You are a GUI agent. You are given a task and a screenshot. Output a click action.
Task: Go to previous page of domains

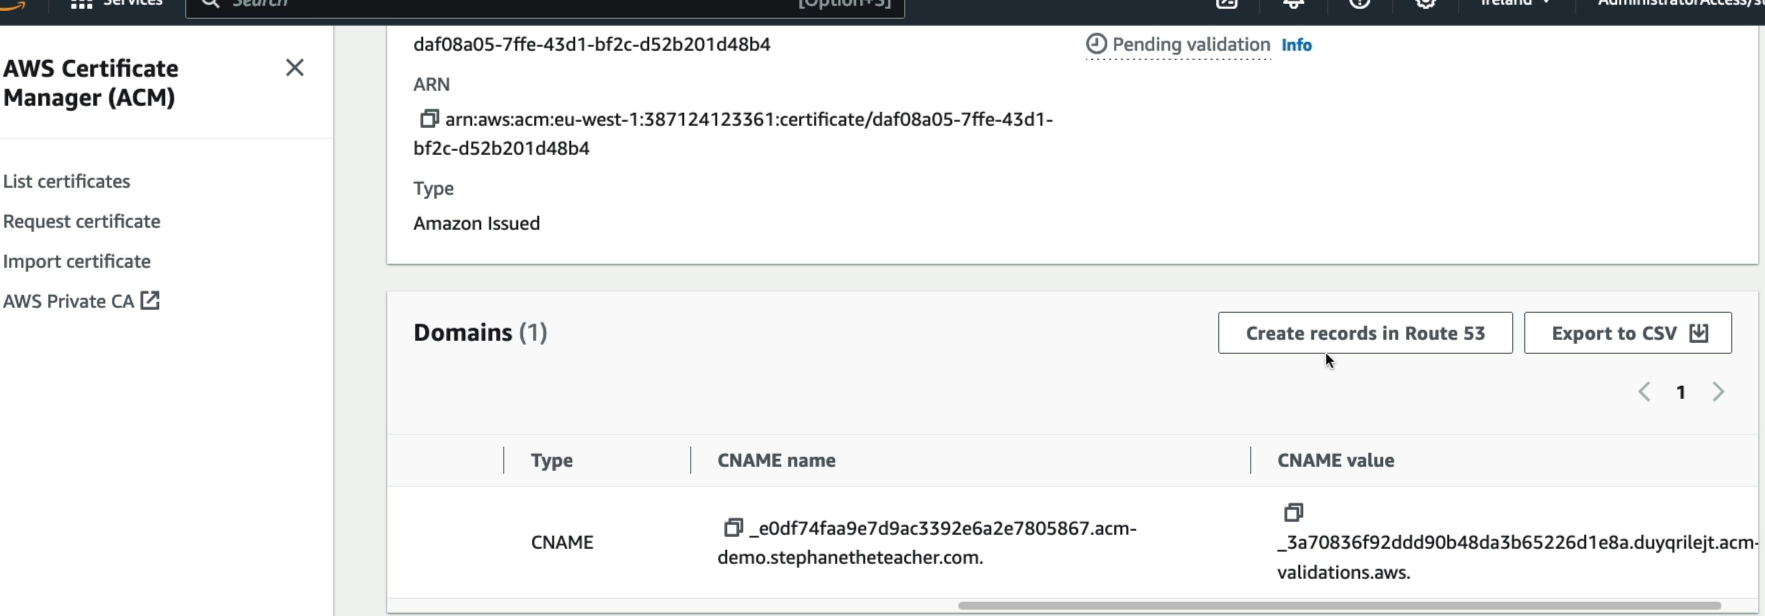(1644, 392)
